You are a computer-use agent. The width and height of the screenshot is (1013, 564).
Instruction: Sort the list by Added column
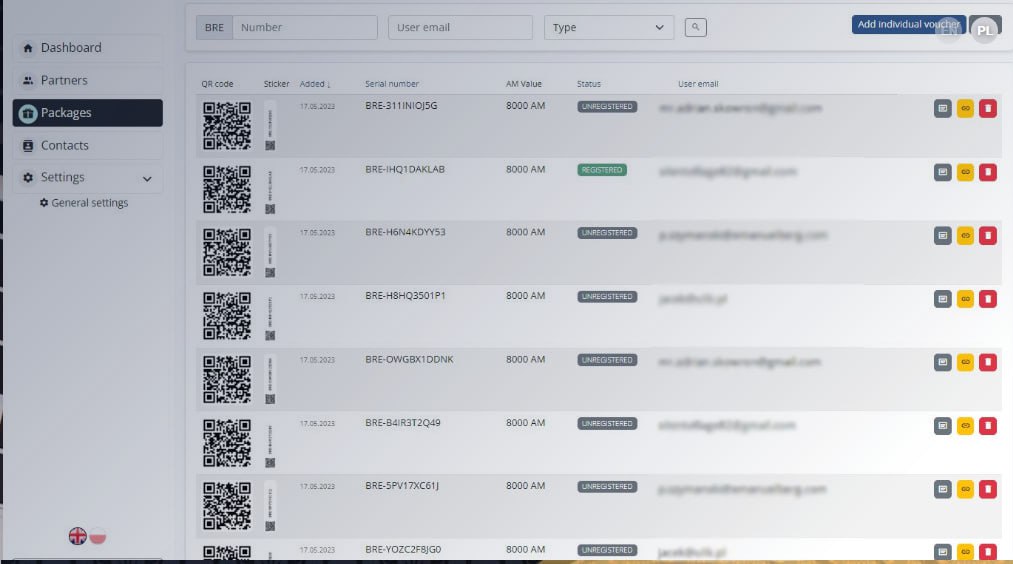point(315,84)
